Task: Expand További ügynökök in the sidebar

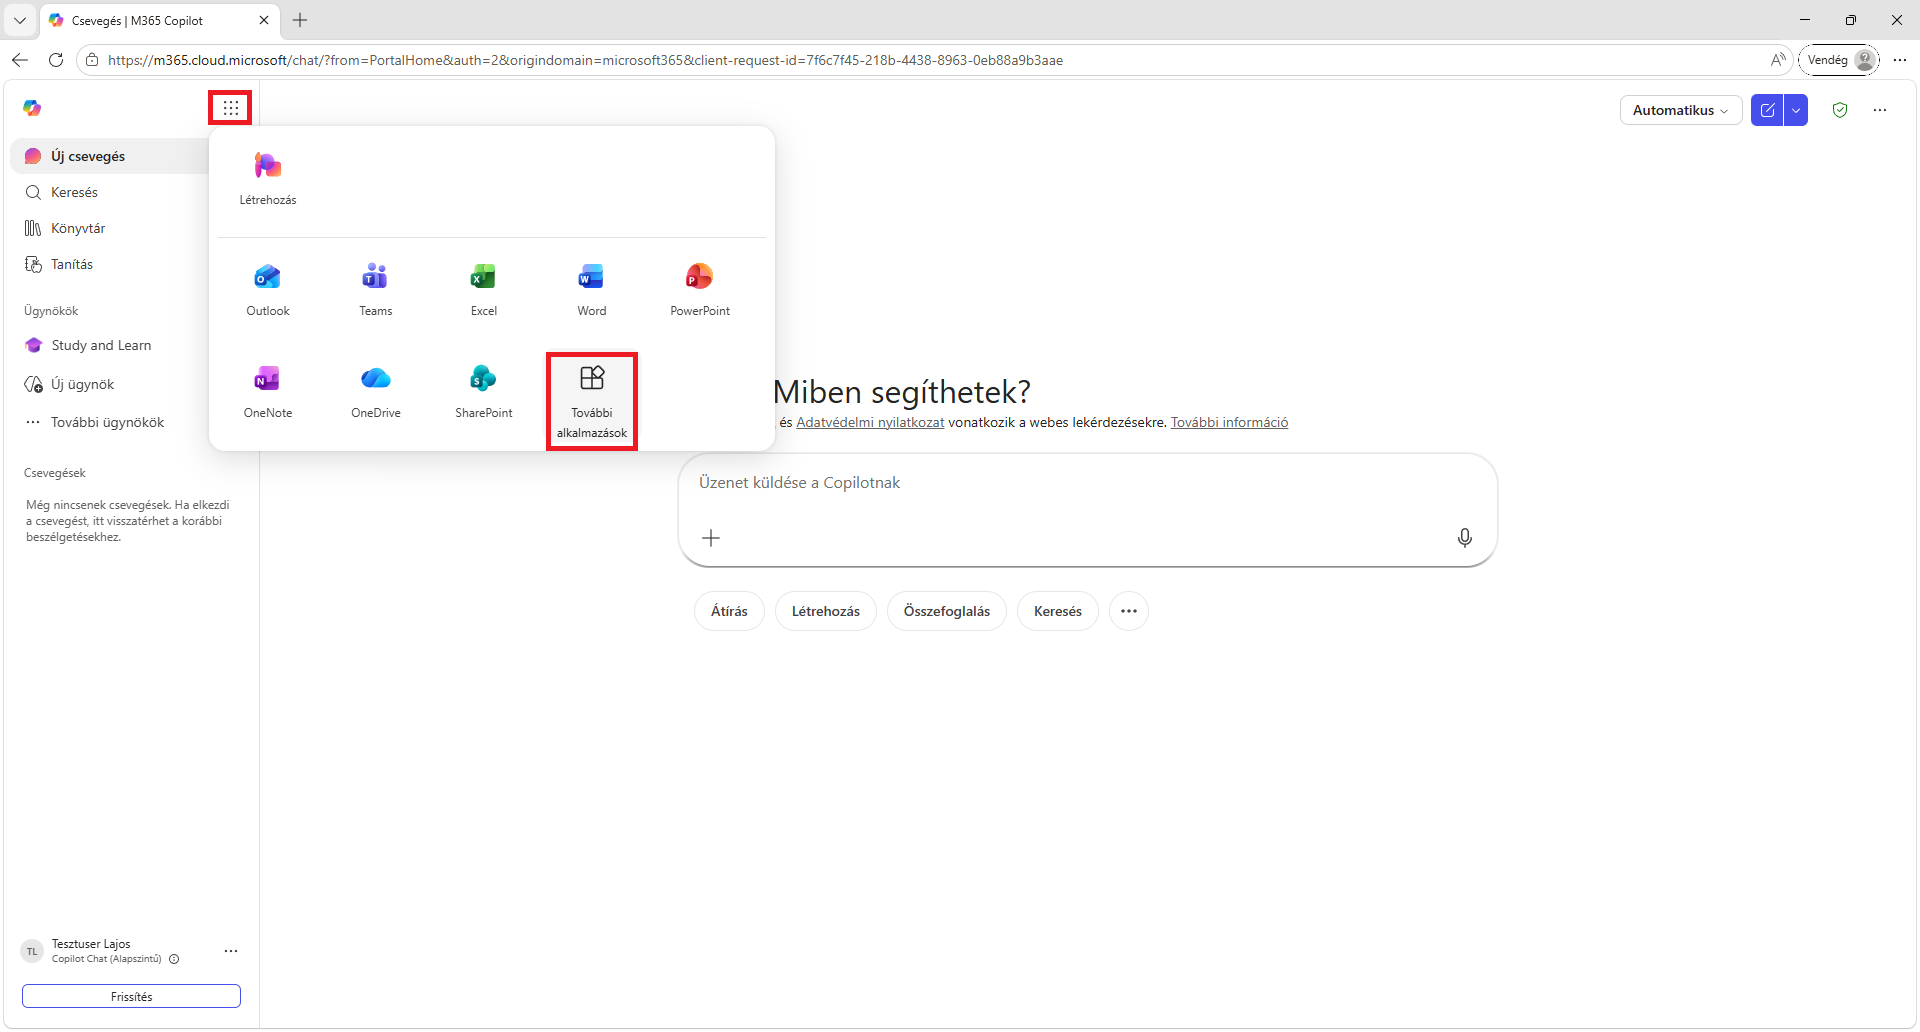Action: pyautogui.click(x=110, y=422)
